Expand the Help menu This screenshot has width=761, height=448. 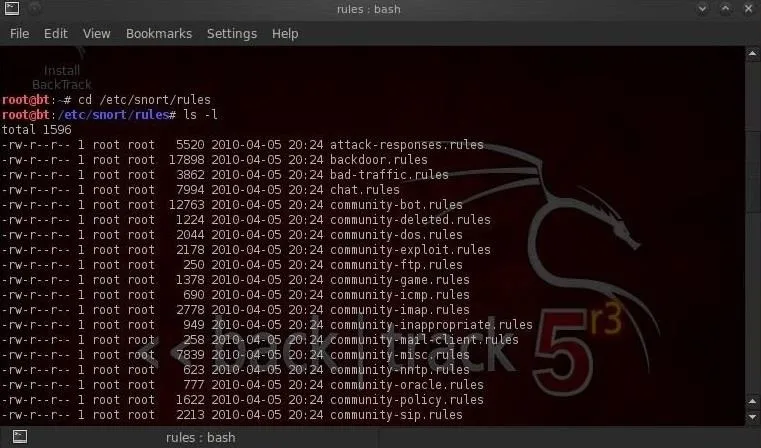click(285, 33)
